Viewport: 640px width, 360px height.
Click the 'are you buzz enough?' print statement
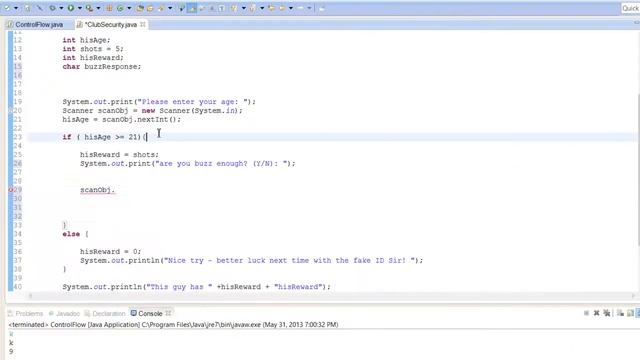[187, 164]
